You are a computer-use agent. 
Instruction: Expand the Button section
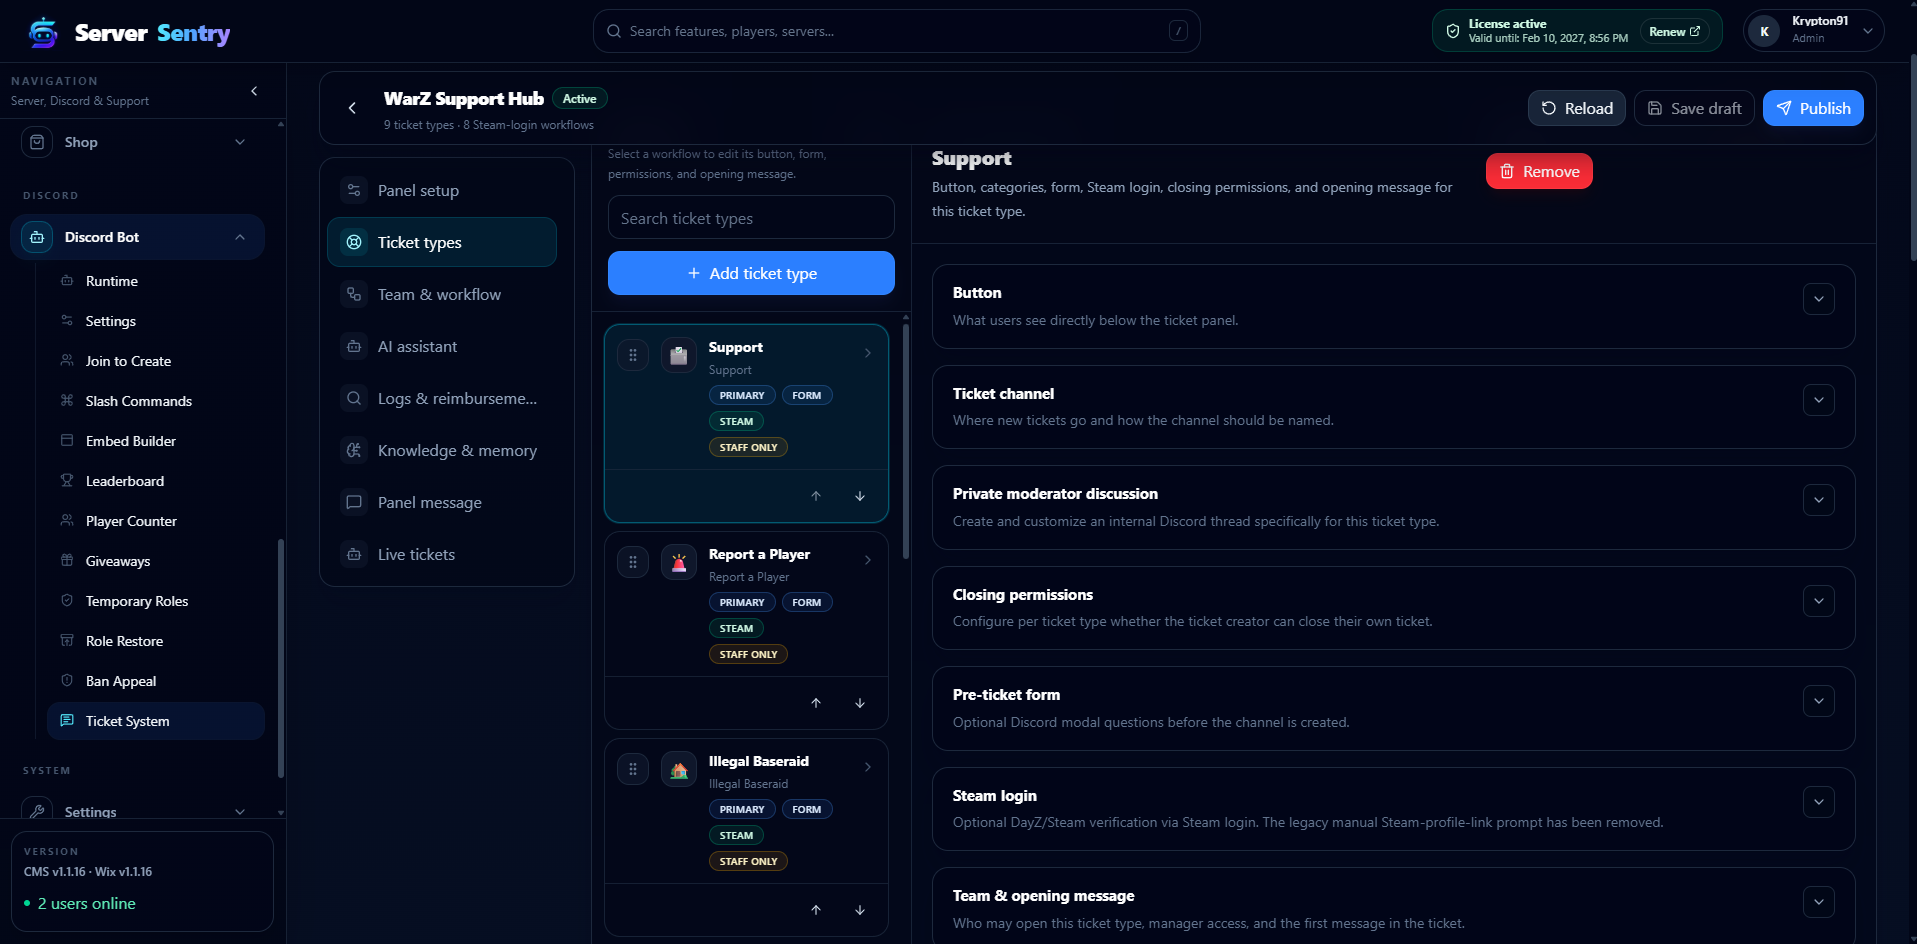(1819, 299)
